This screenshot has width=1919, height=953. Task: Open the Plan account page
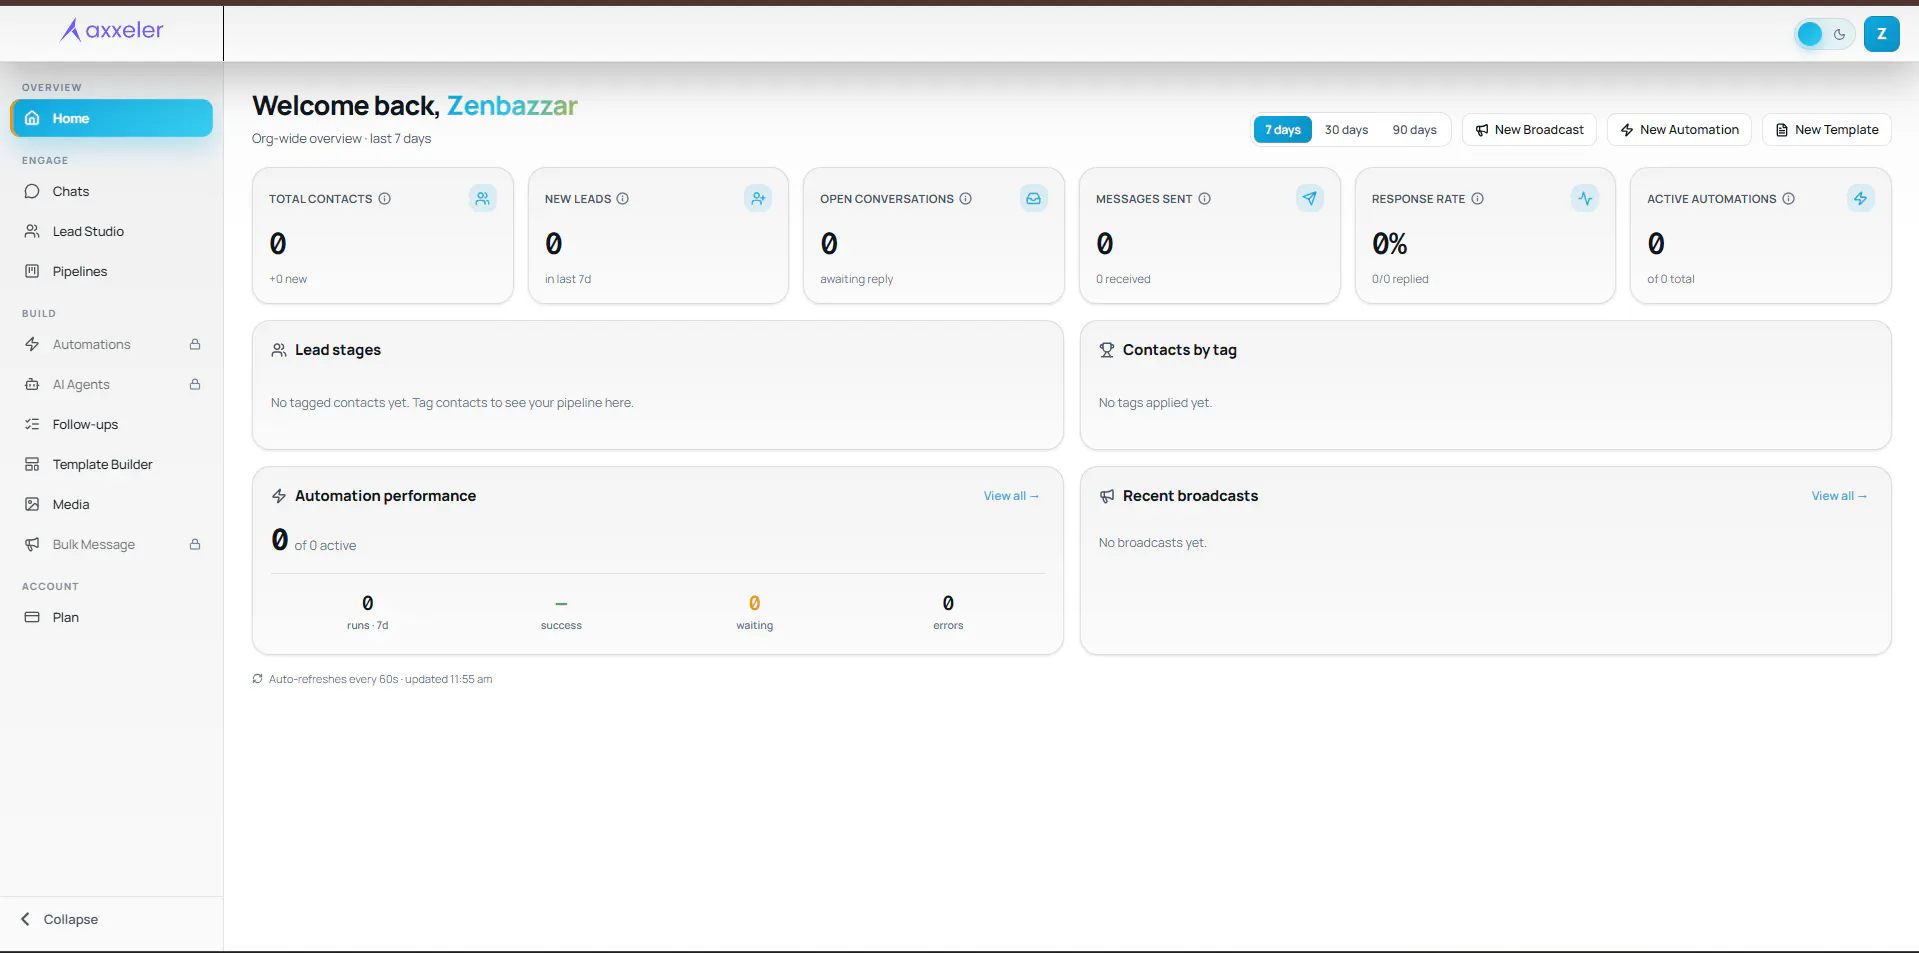pyautogui.click(x=111, y=617)
